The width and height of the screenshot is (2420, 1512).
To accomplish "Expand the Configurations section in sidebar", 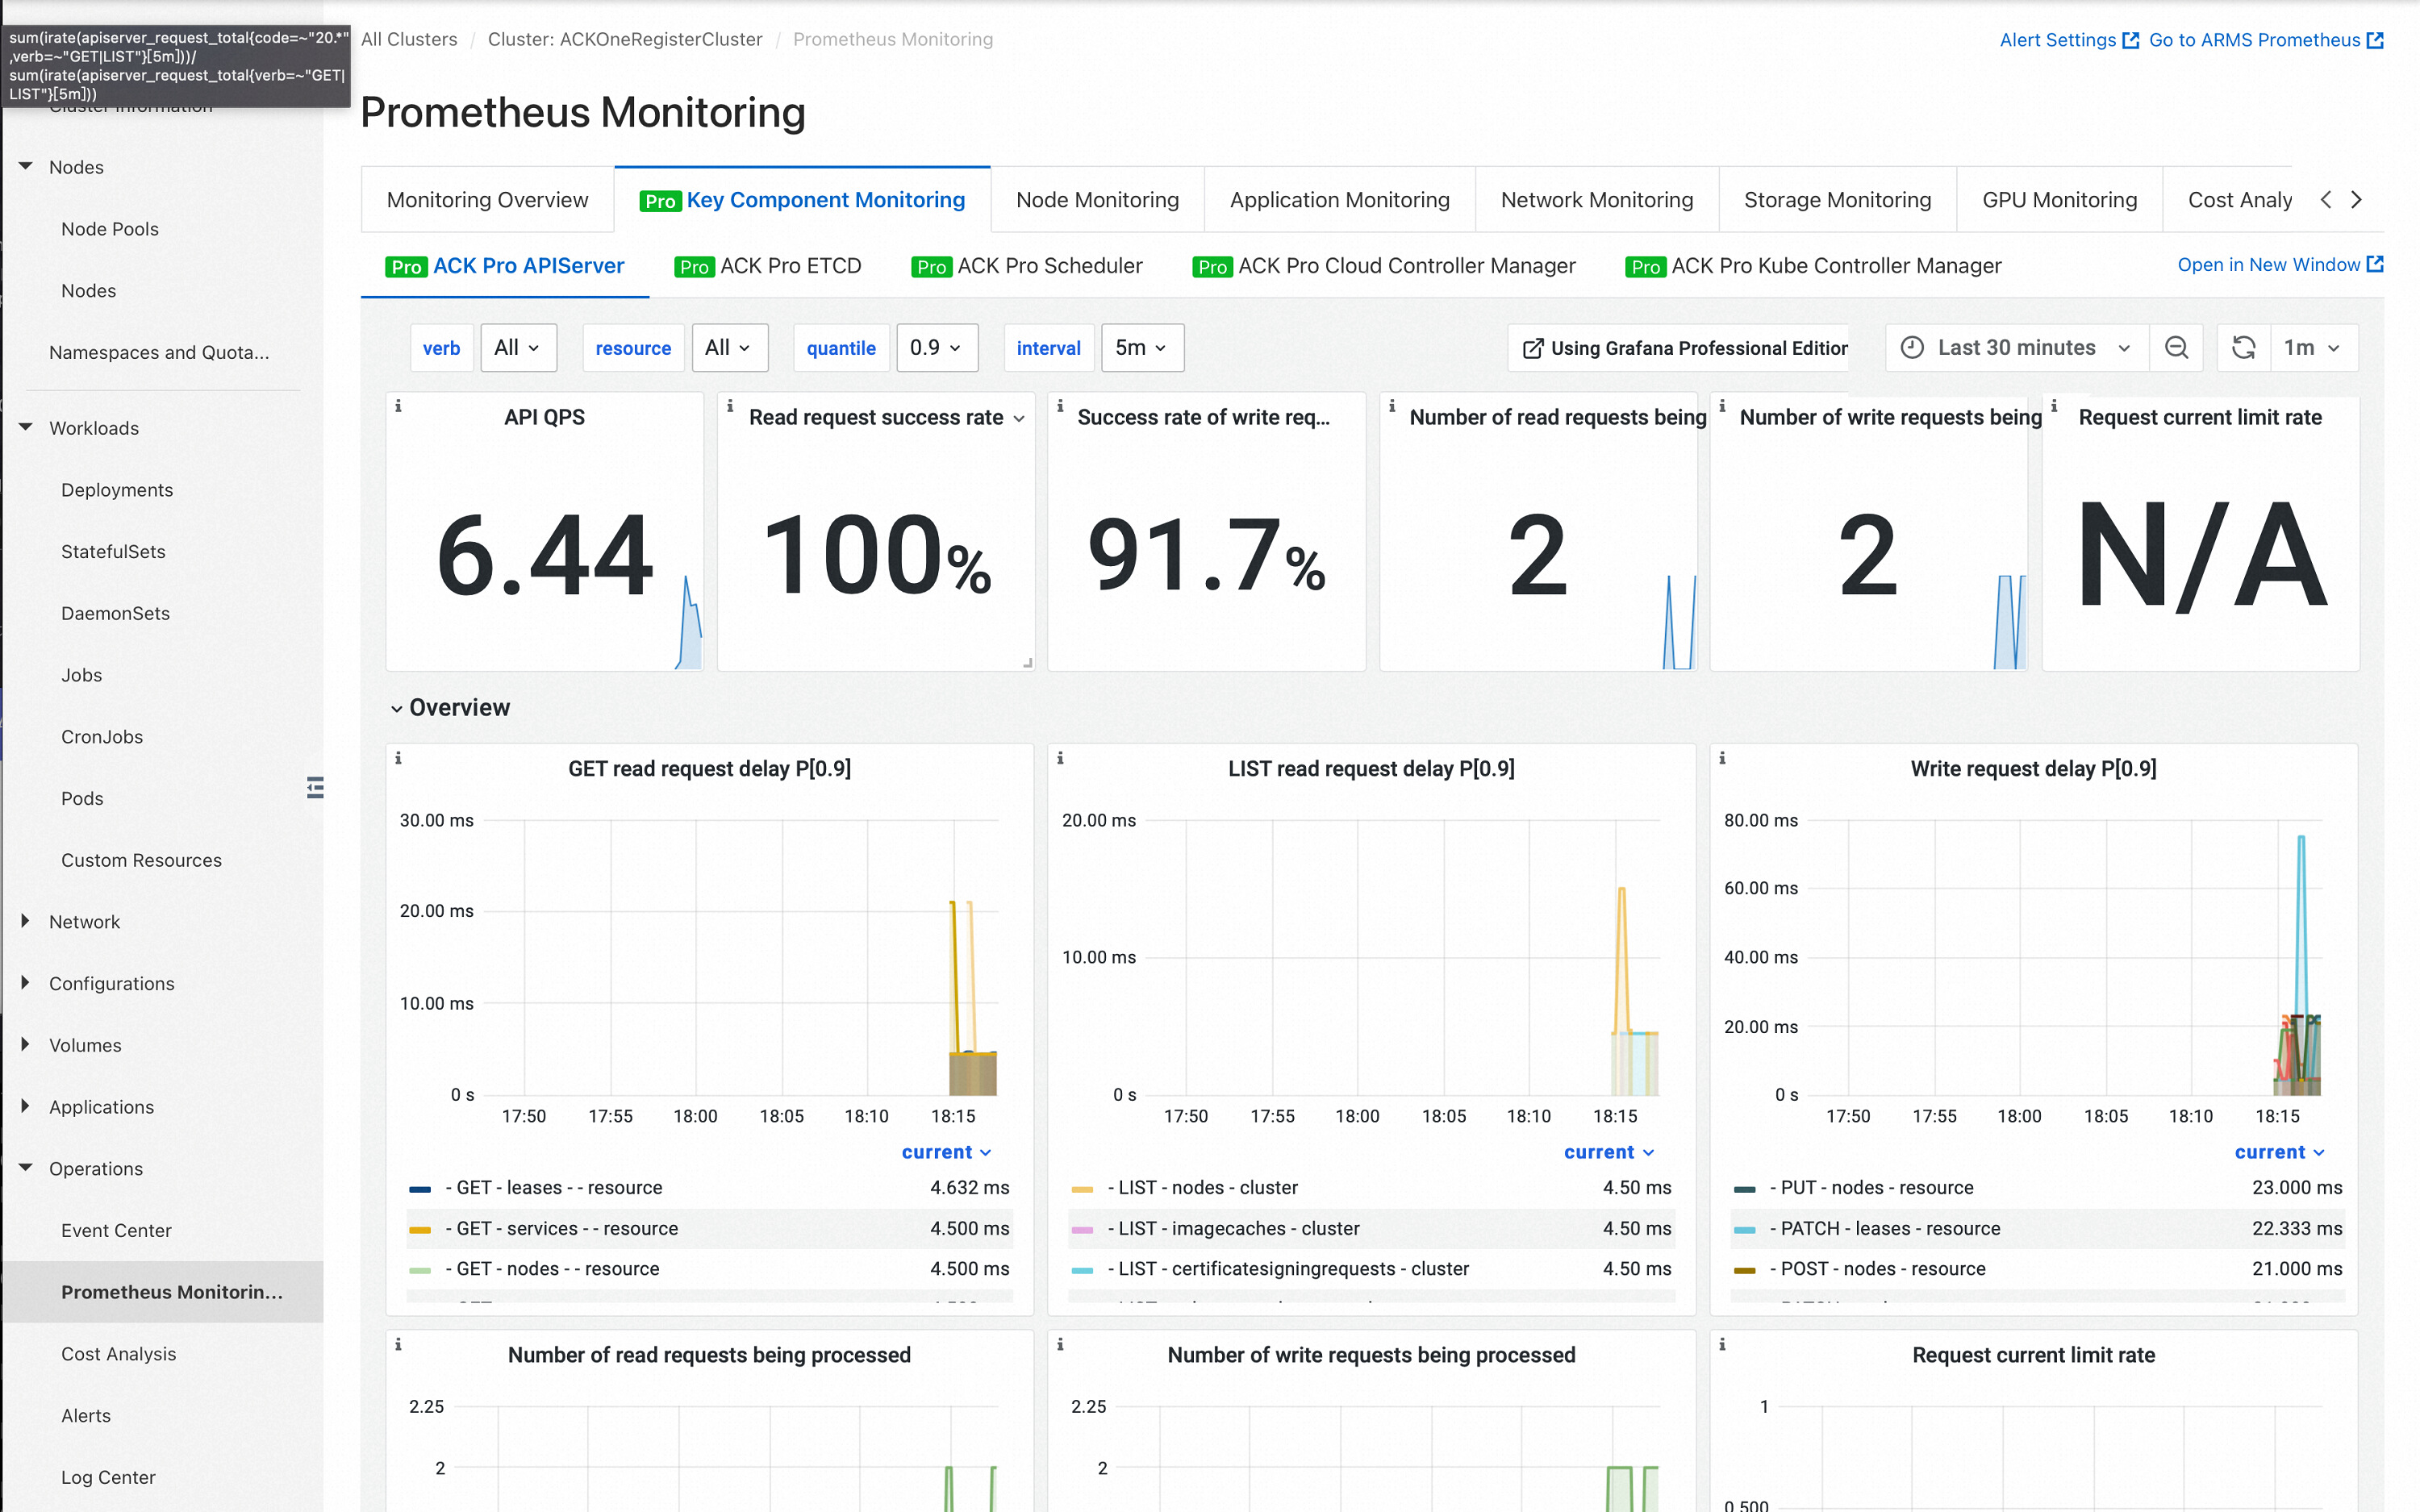I will click(x=26, y=983).
